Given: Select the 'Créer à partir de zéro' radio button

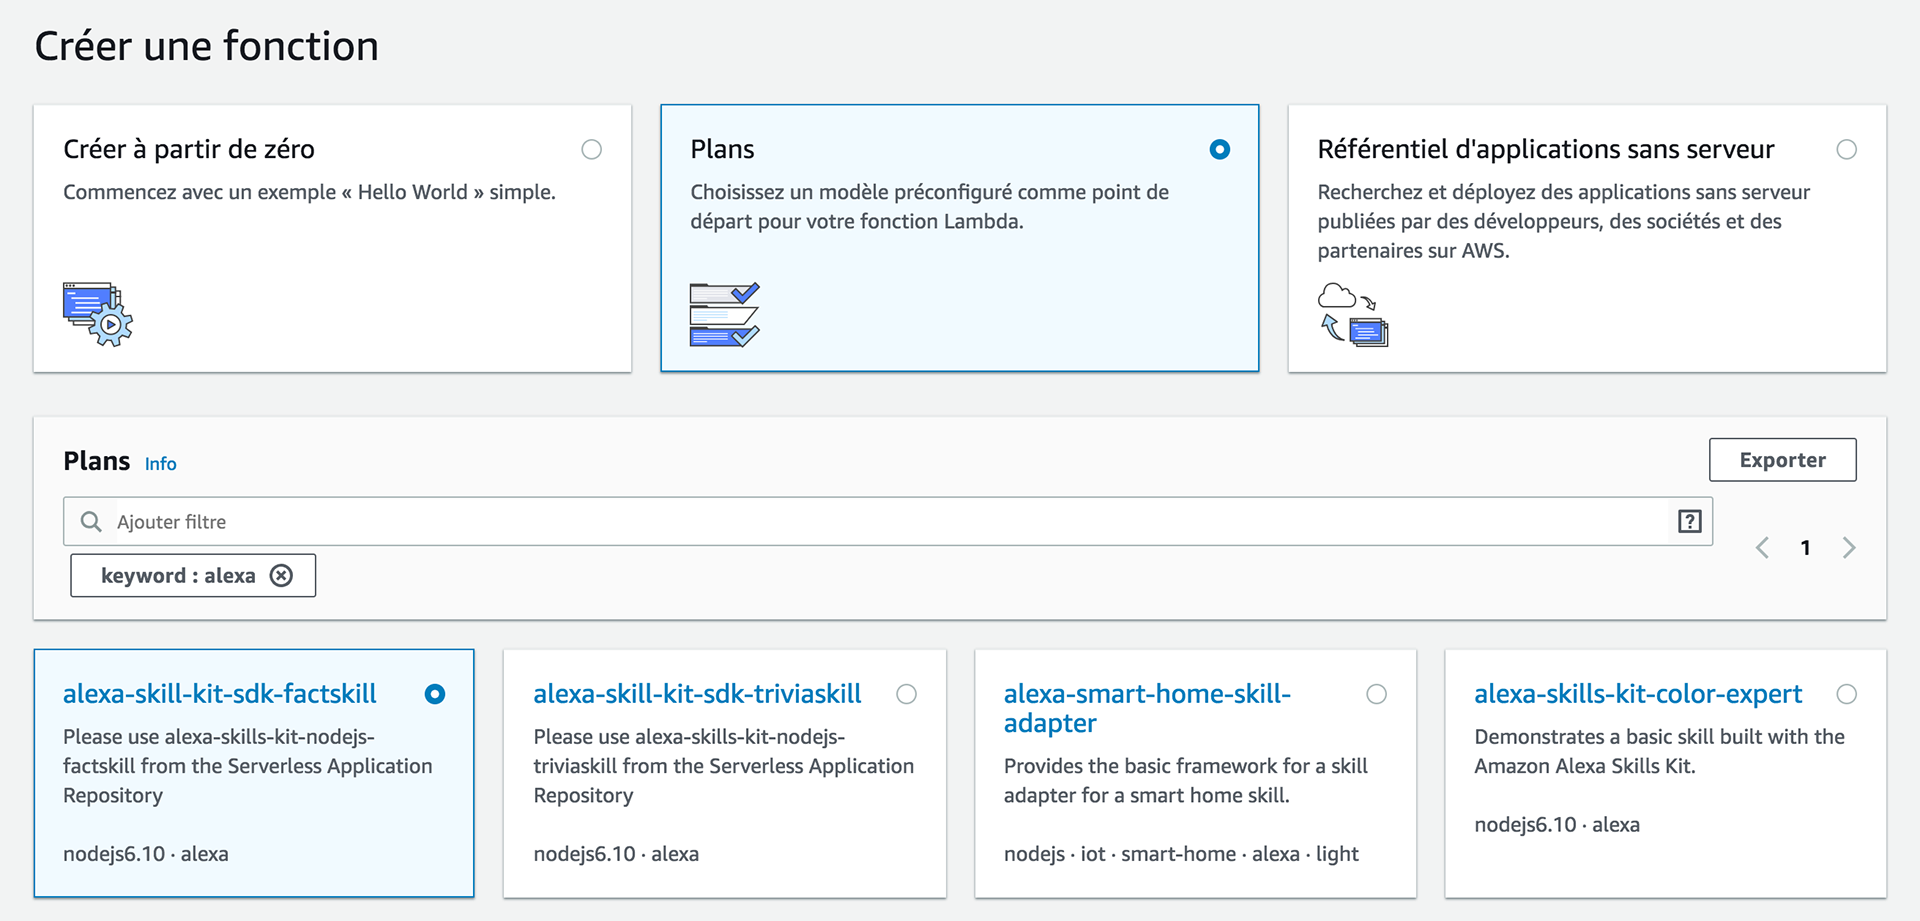Looking at the screenshot, I should pos(592,150).
